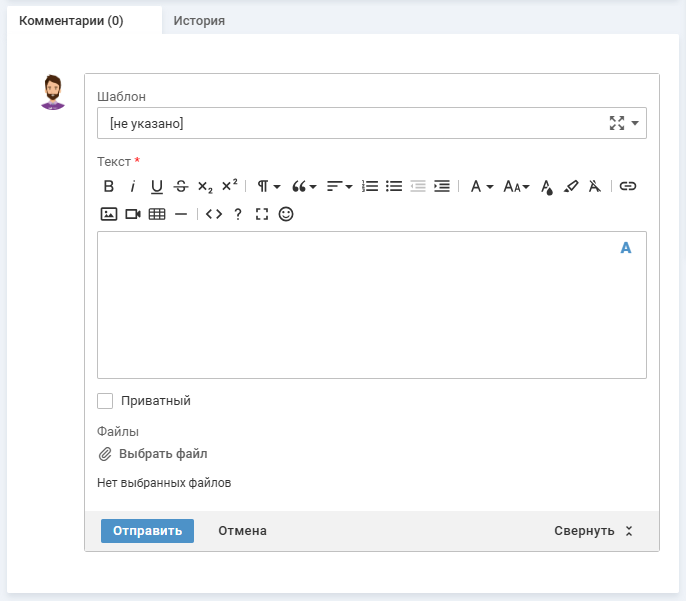Insert a table in the editor
This screenshot has height=601, width=686.
[157, 214]
